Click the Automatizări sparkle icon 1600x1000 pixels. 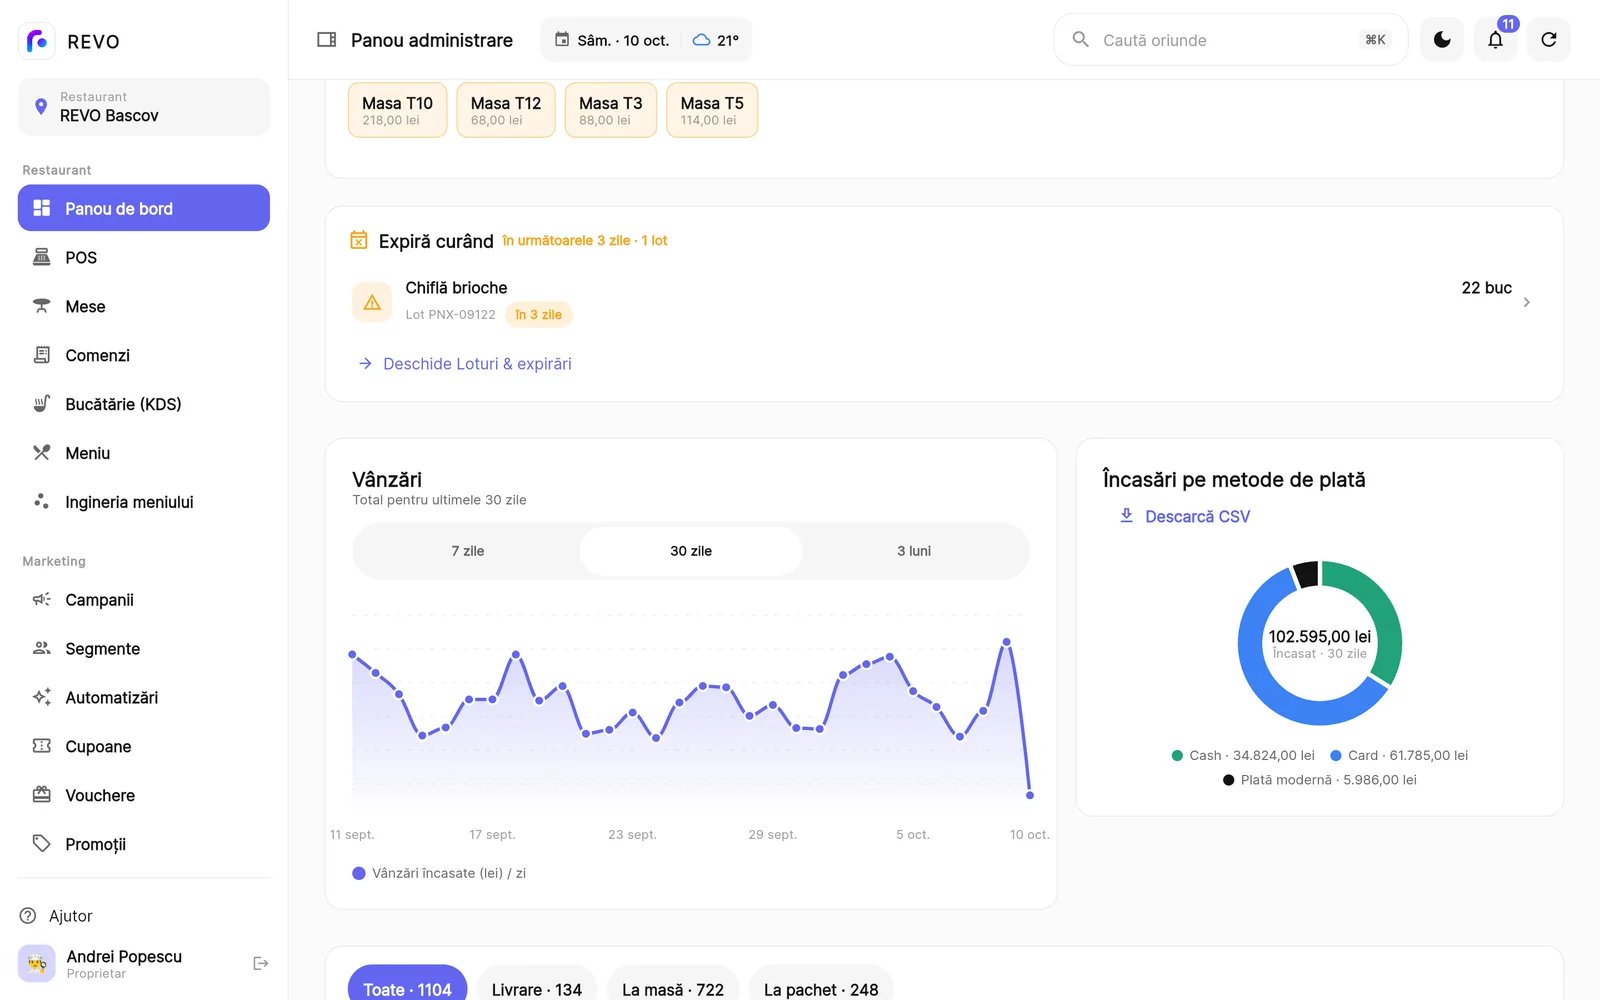(41, 698)
